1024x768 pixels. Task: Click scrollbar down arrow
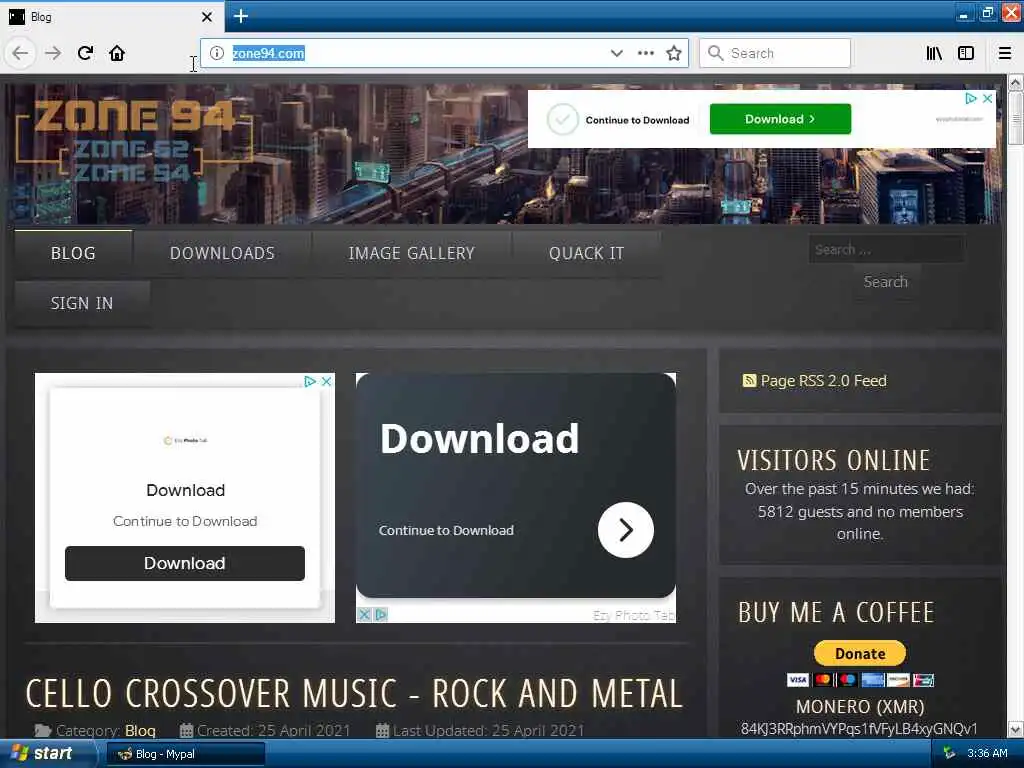tap(1015, 729)
